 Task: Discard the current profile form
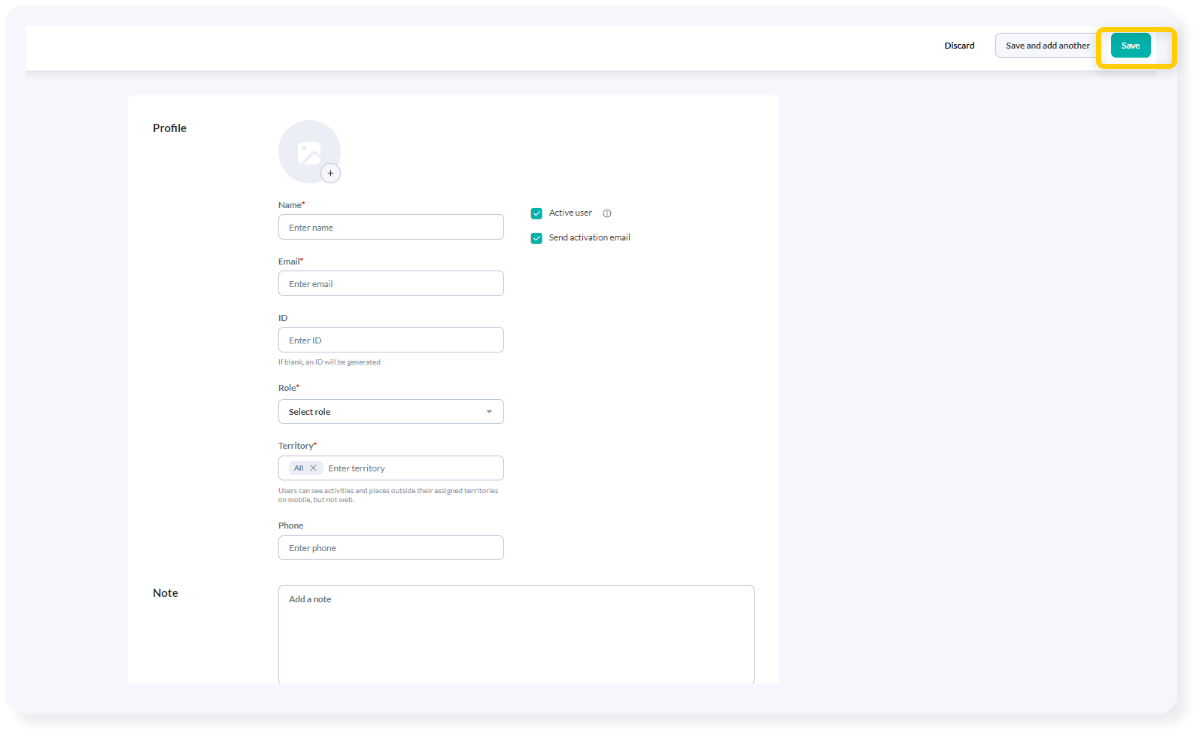(959, 45)
